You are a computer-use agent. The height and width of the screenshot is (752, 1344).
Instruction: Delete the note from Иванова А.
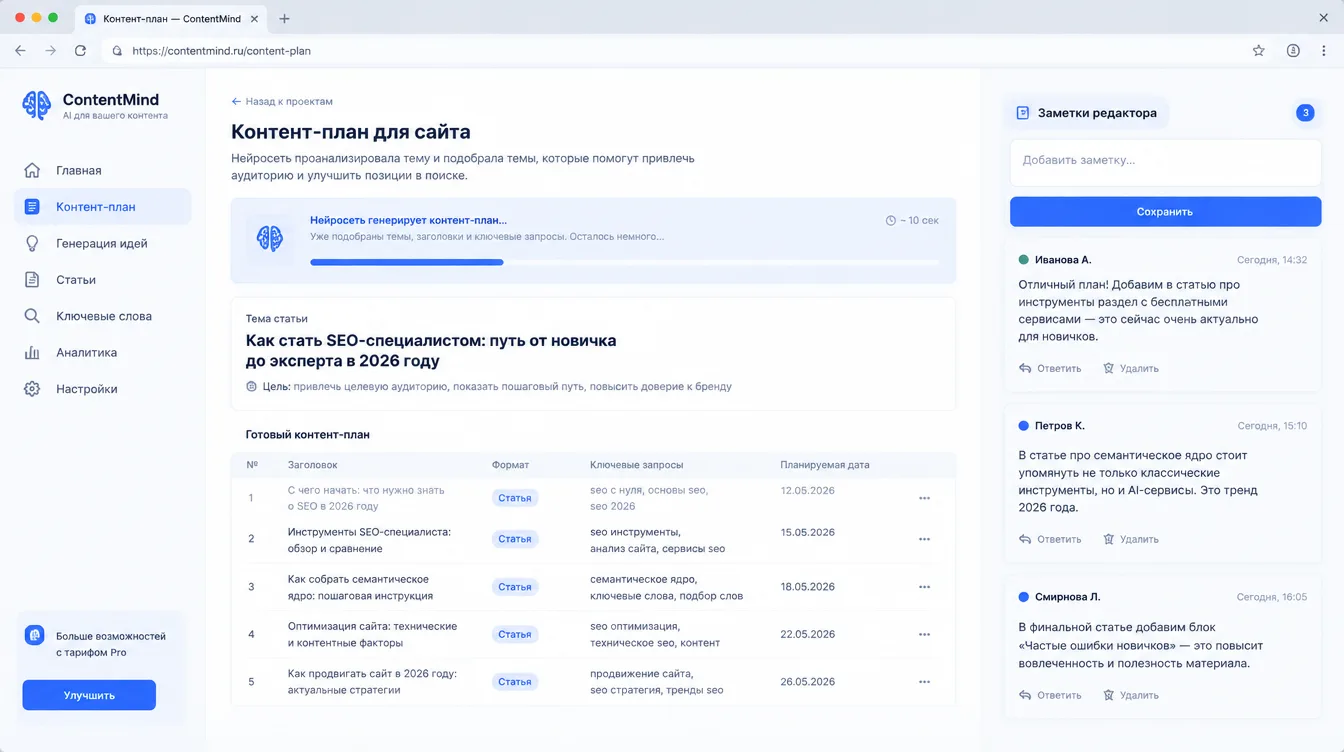pos(1130,368)
